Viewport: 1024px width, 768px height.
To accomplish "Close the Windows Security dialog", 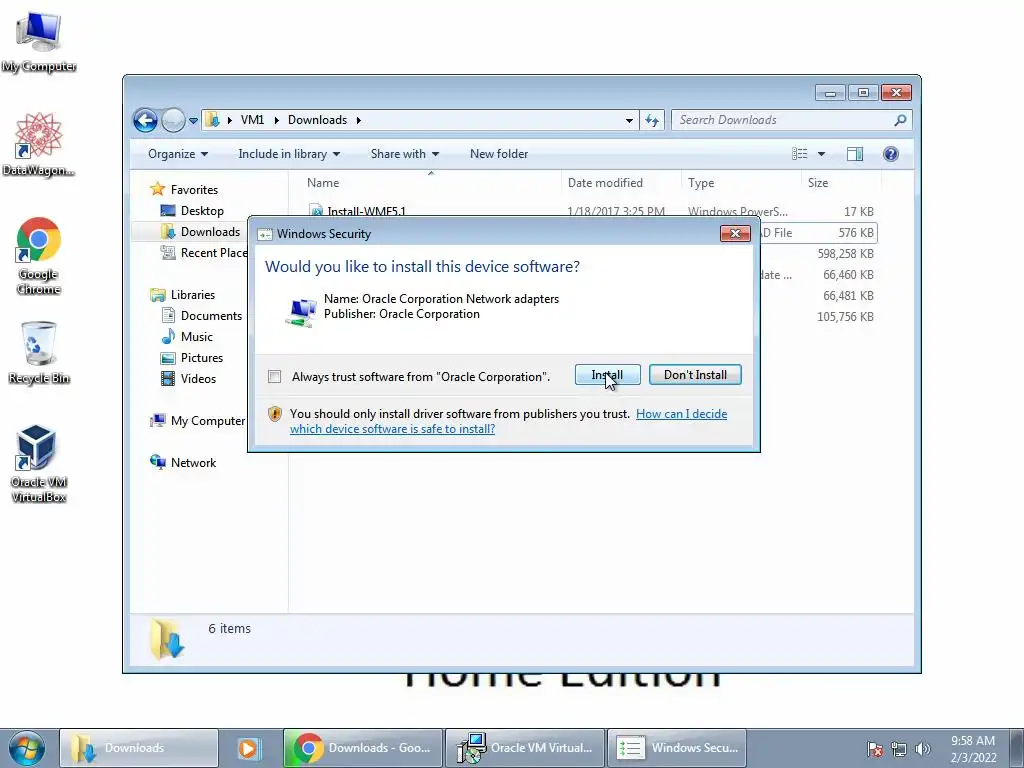I will click(735, 234).
